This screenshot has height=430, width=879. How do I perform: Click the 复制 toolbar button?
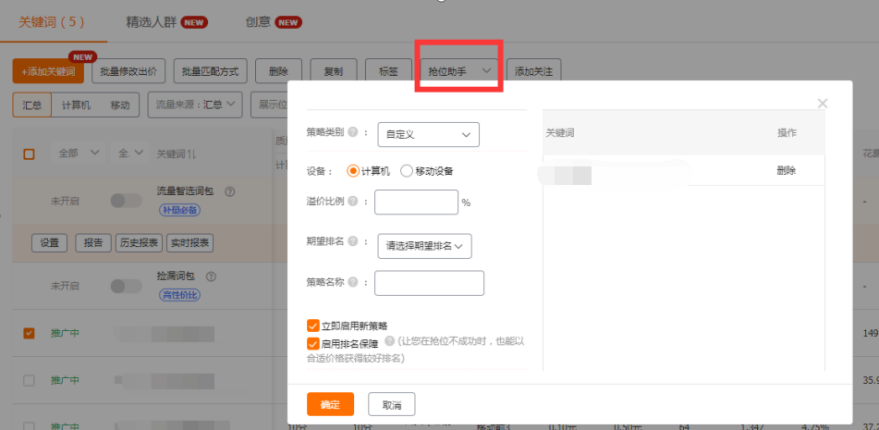point(334,71)
